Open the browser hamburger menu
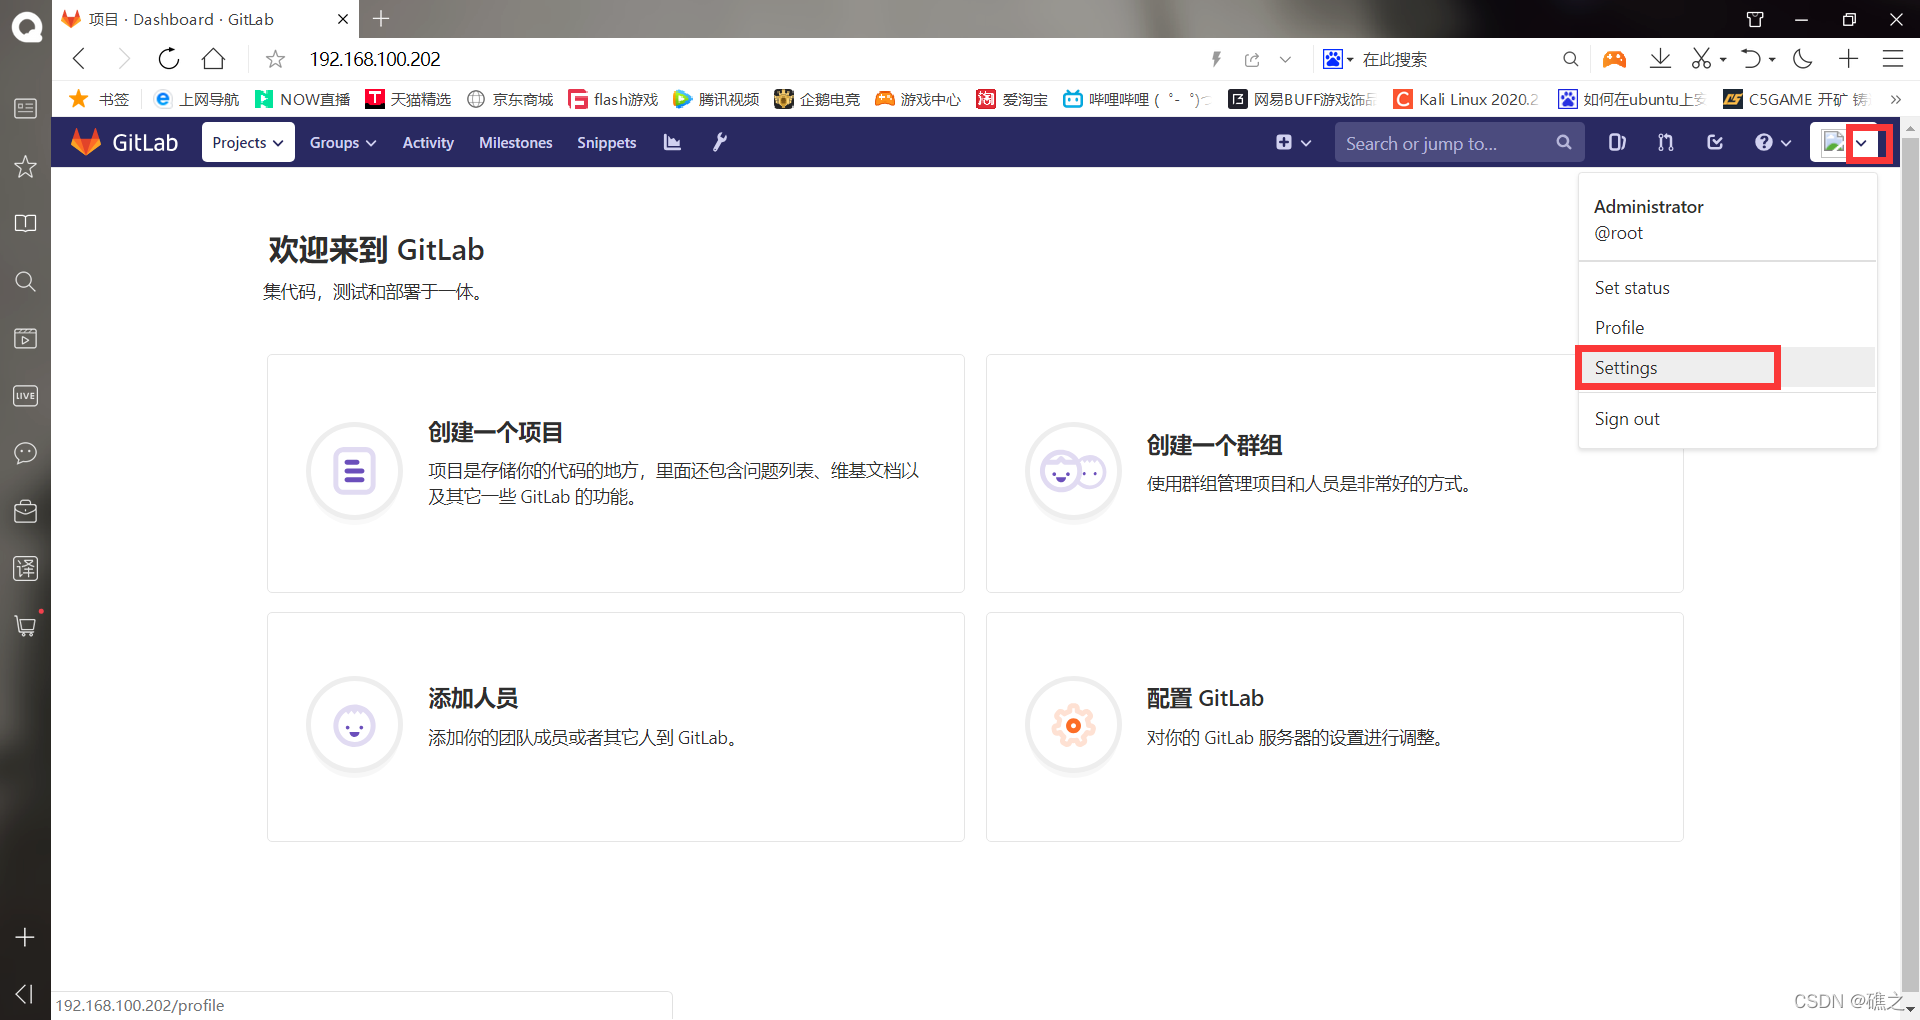Screen dimensions: 1920x1020 point(1893,59)
